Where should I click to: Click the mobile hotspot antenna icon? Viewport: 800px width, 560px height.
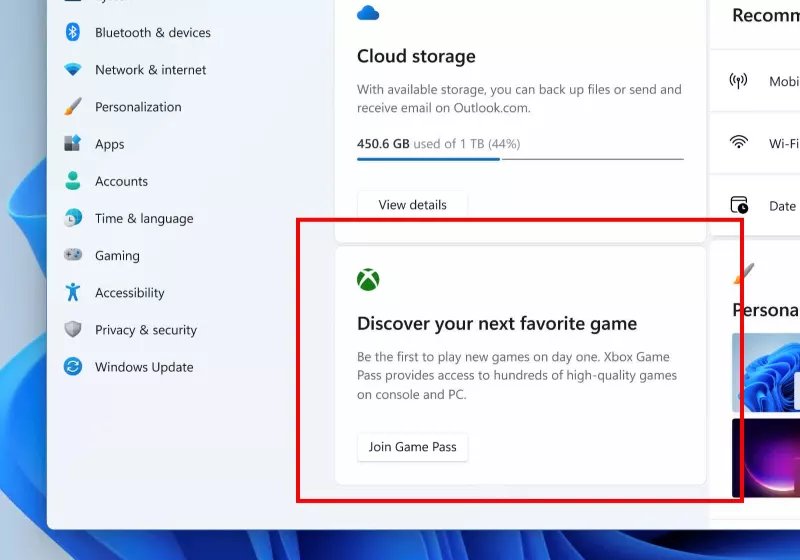tap(738, 81)
